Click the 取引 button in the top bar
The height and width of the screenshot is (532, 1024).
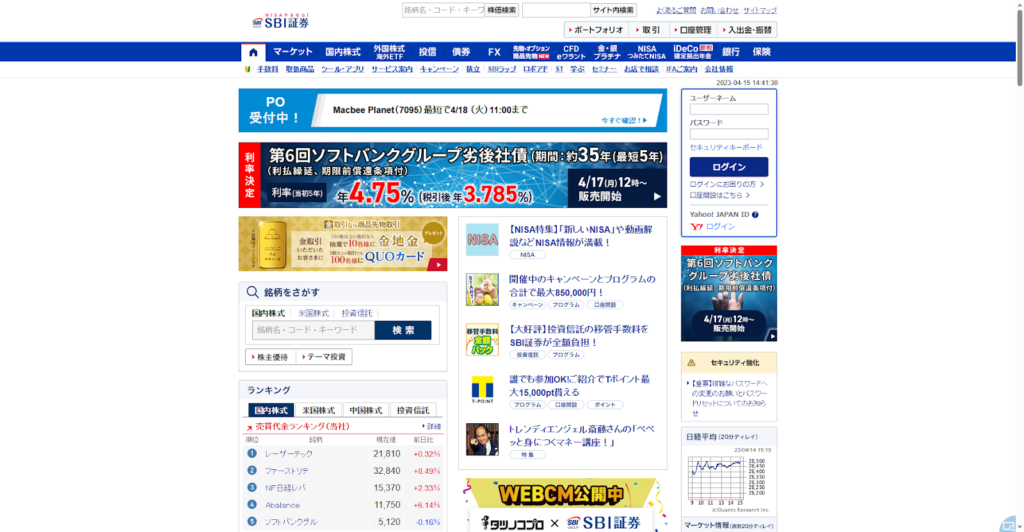click(x=648, y=30)
